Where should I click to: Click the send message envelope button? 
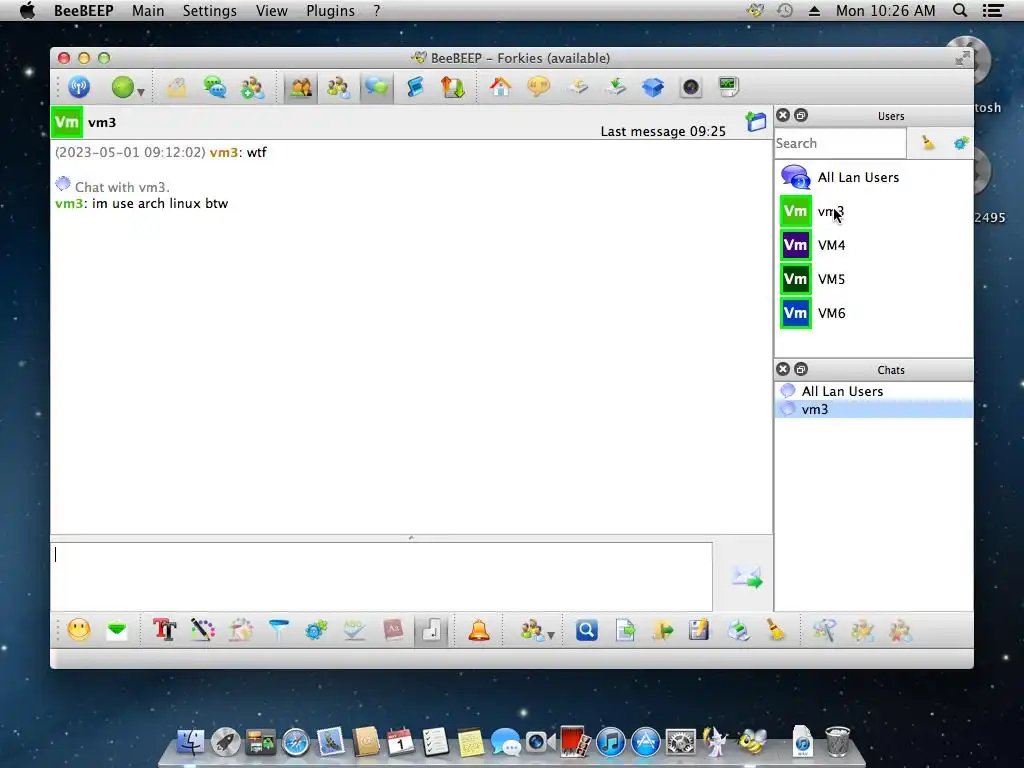point(746,577)
